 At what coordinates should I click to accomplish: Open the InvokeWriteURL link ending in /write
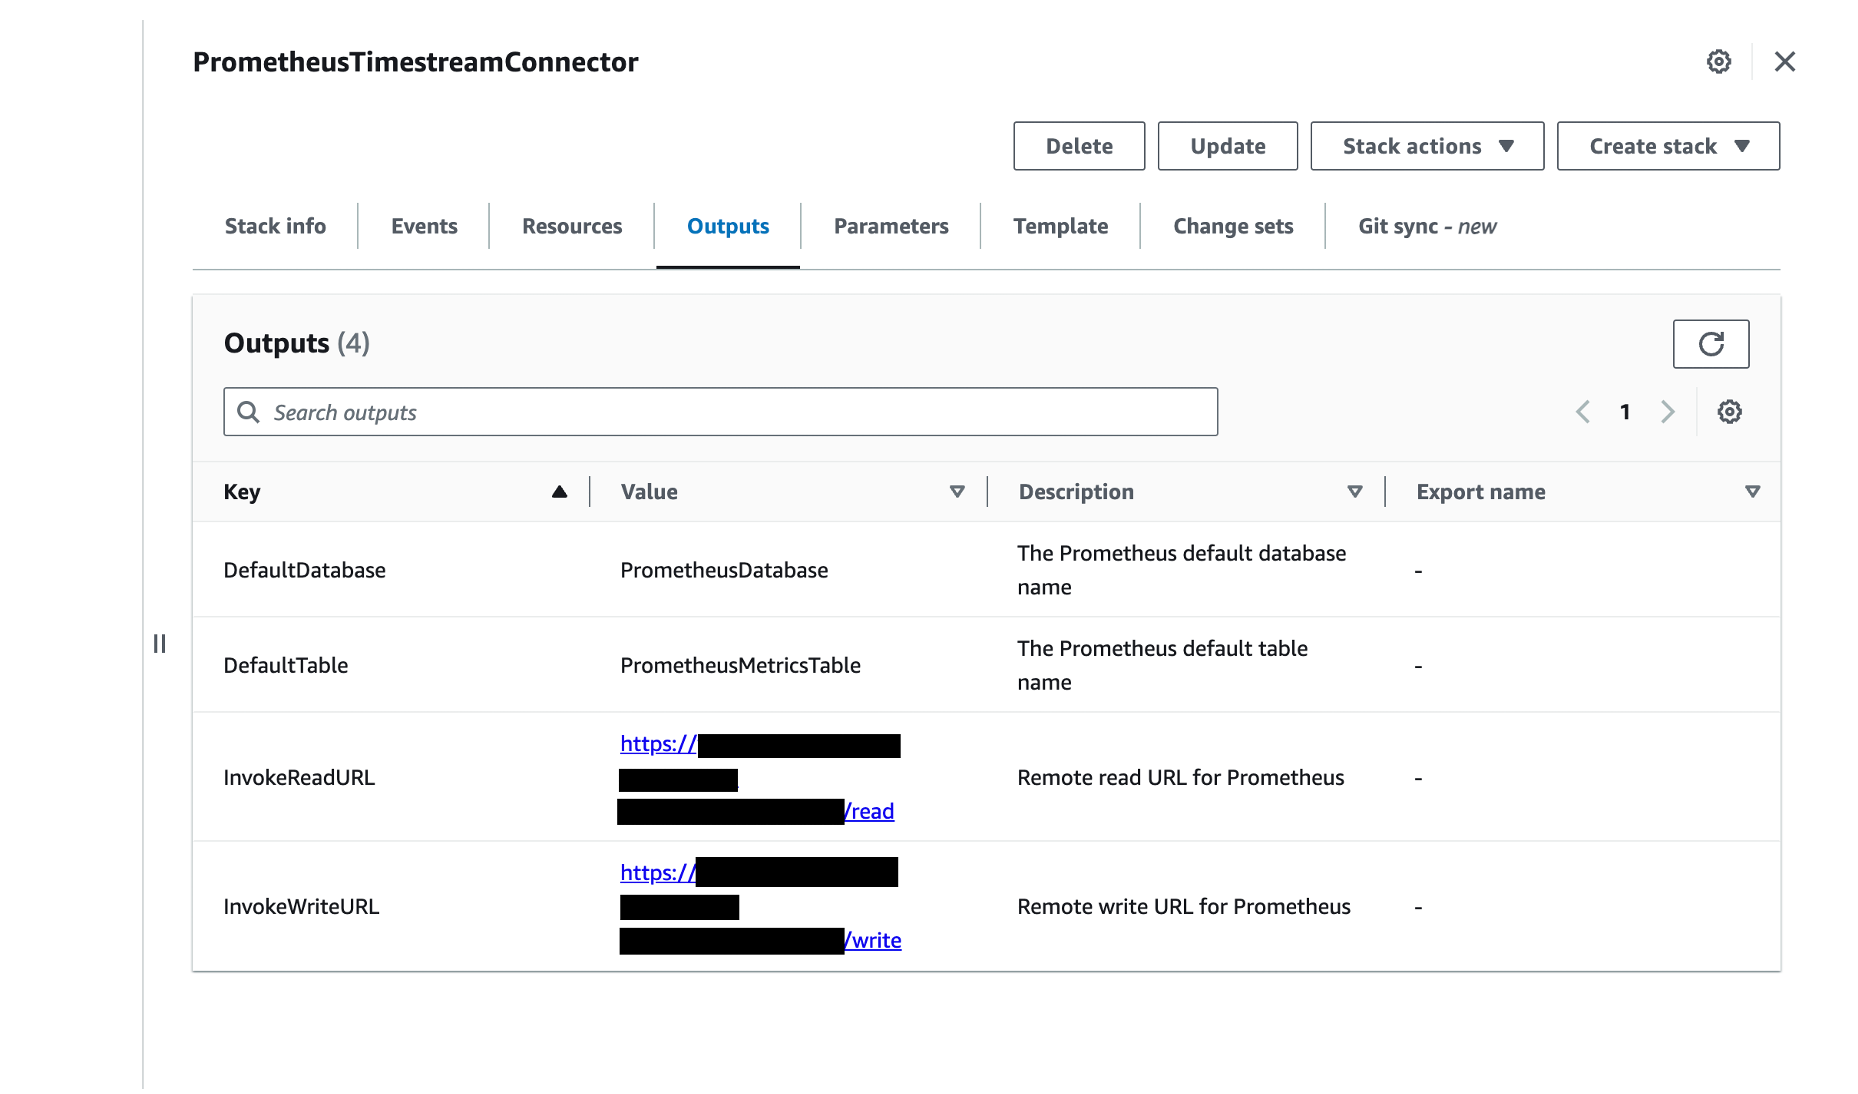coord(875,941)
